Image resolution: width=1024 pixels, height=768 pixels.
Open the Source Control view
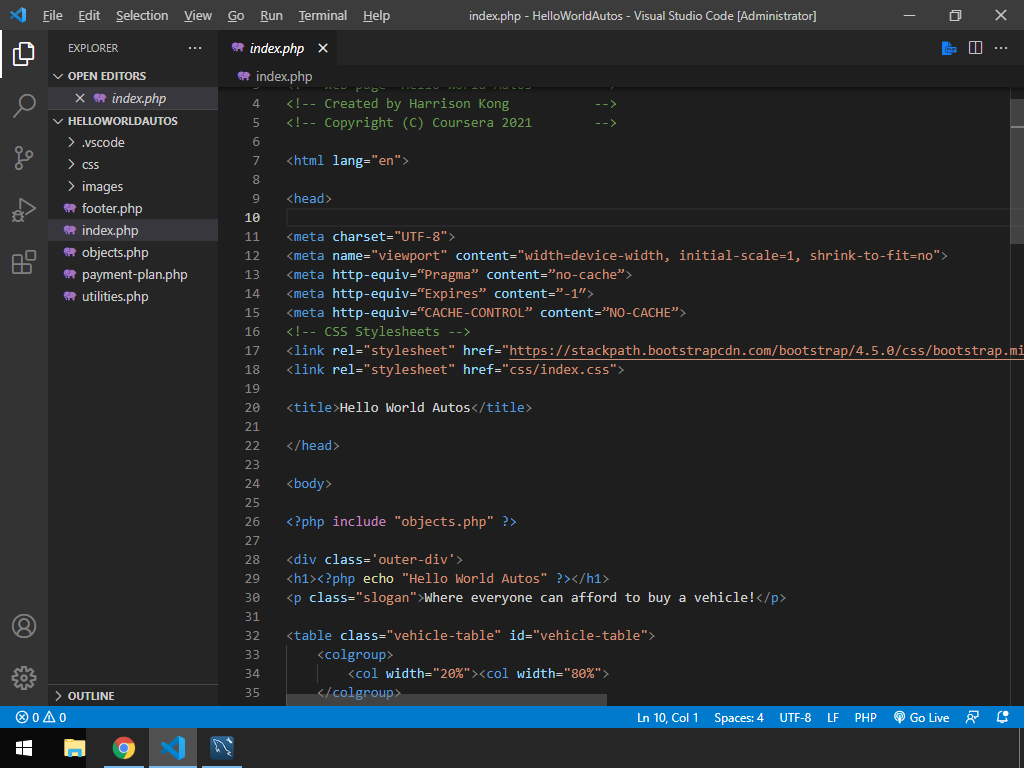(24, 158)
